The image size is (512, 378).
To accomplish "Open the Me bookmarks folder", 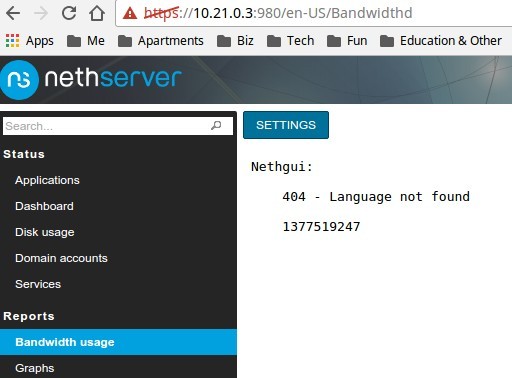I will point(86,41).
